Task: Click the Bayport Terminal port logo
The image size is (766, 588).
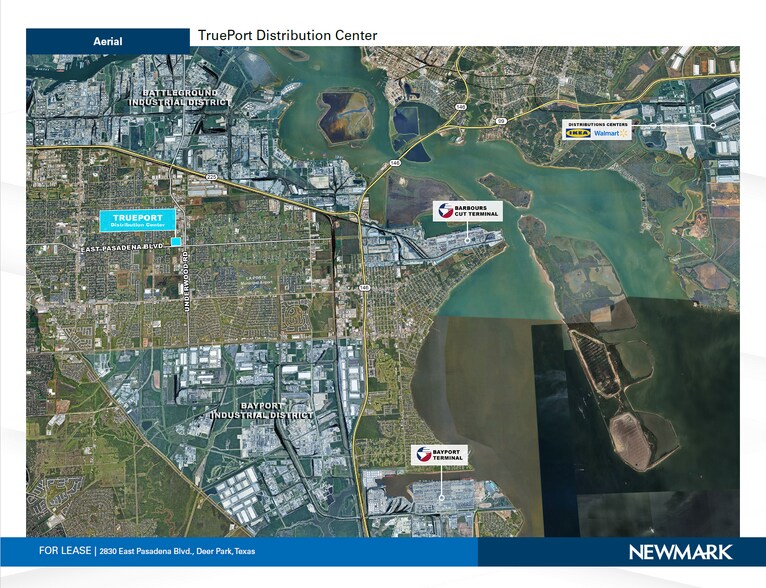Action: coord(426,454)
